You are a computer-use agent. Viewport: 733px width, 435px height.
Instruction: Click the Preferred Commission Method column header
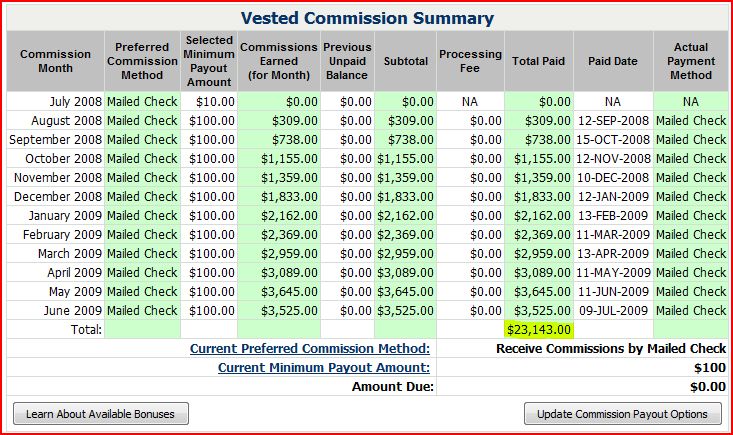[x=142, y=61]
